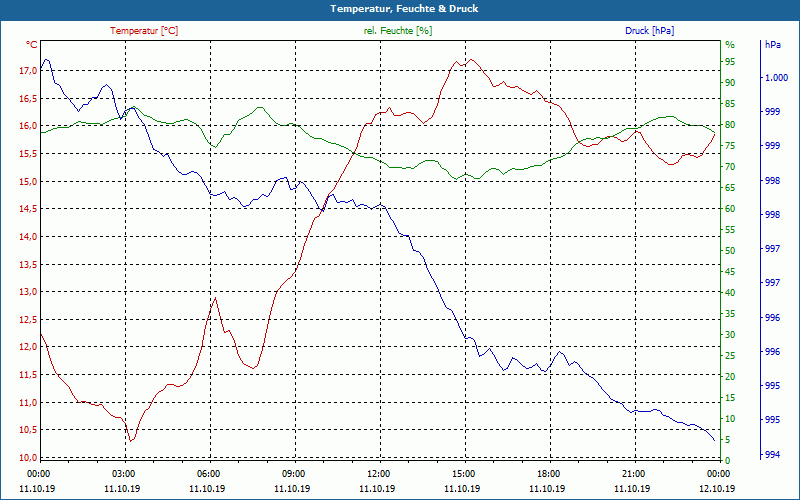This screenshot has width=800, height=500.
Task: Click the '12,5' temperature axis value
Action: pos(28,319)
